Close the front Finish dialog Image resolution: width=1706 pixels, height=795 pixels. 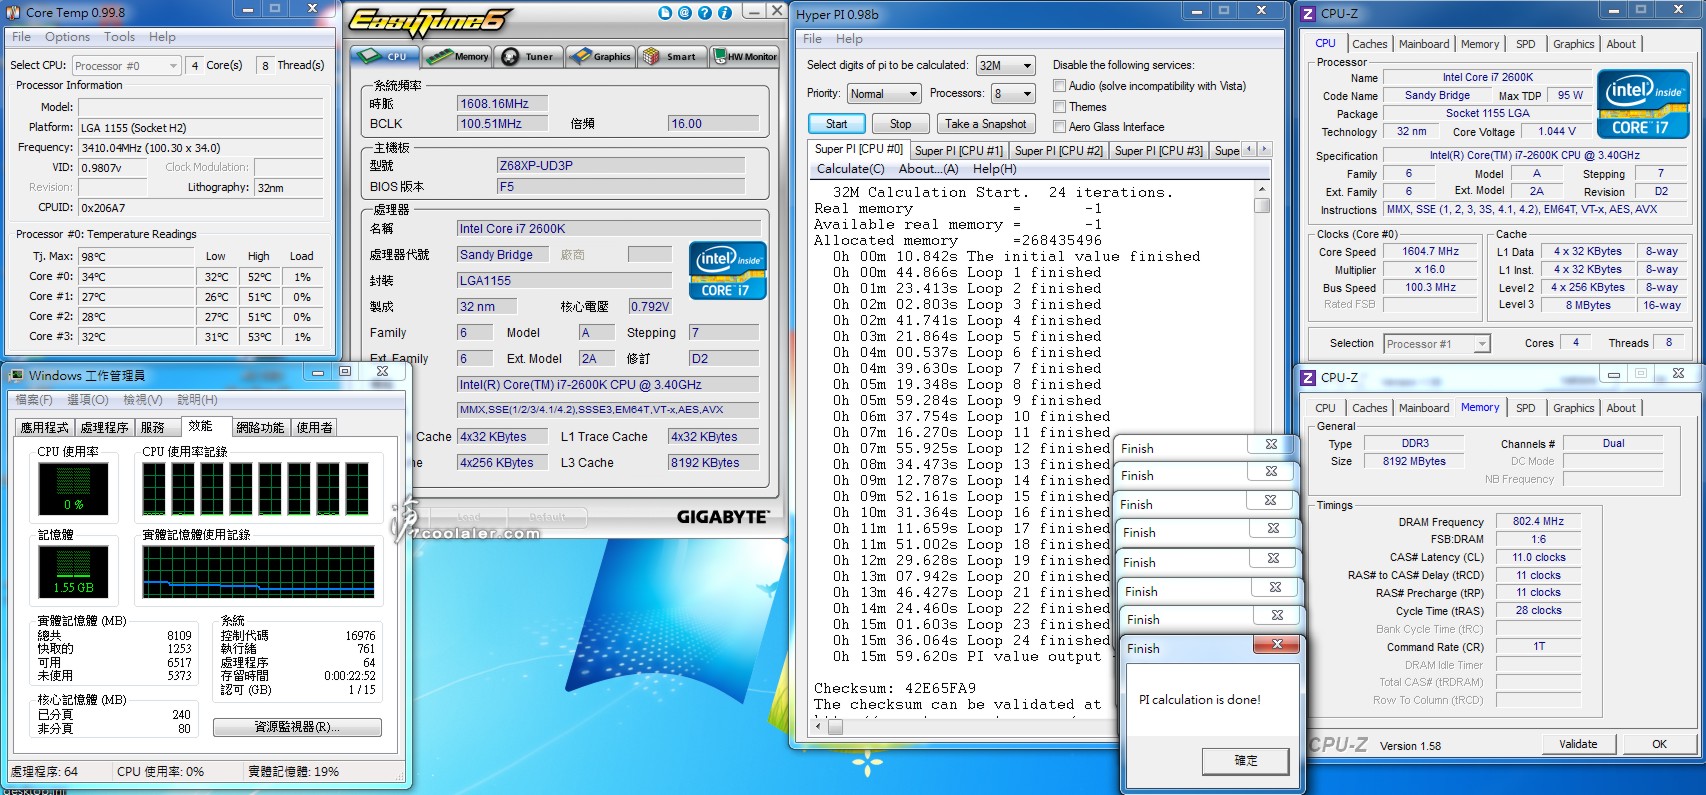point(1277,645)
